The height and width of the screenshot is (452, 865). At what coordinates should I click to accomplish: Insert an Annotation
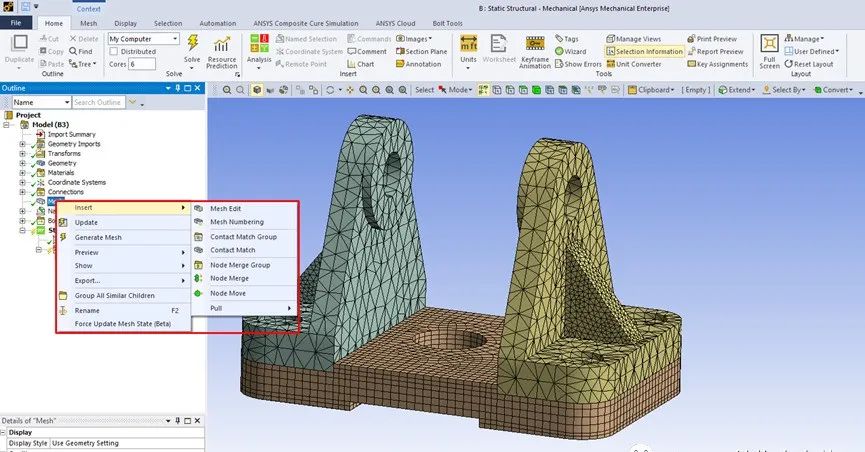(418, 64)
